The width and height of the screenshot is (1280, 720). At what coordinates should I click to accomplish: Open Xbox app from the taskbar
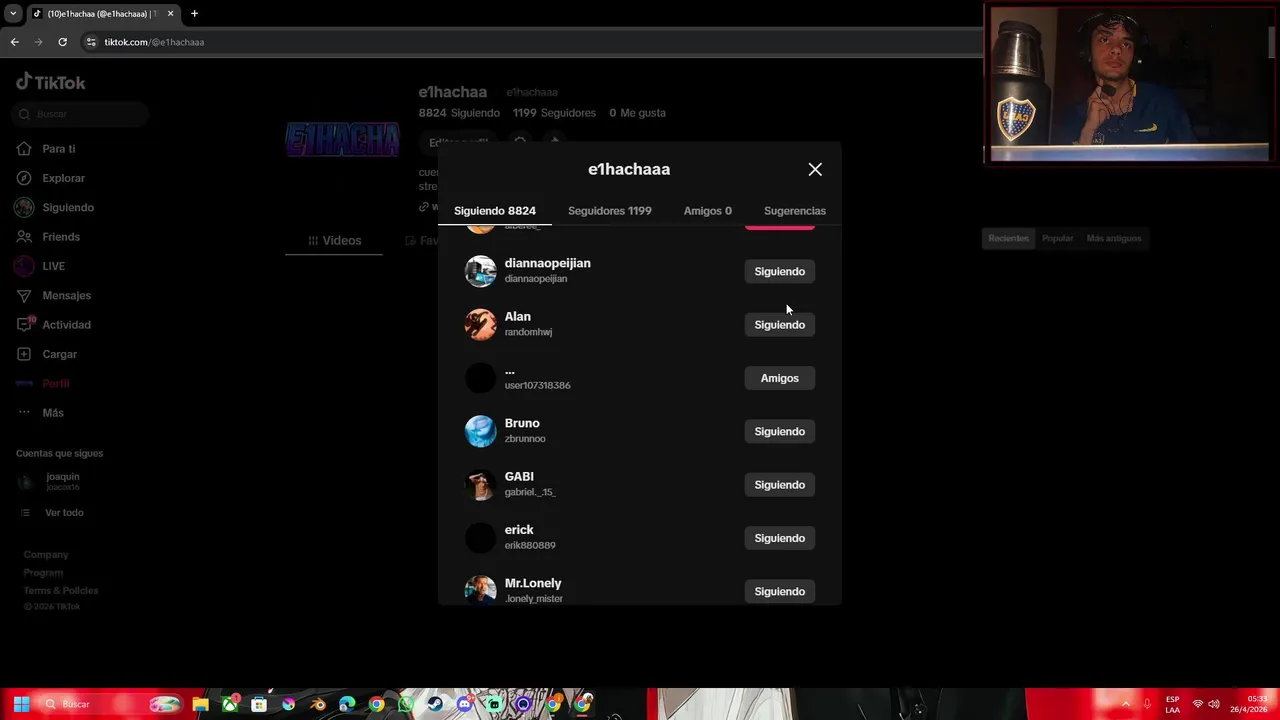230,704
